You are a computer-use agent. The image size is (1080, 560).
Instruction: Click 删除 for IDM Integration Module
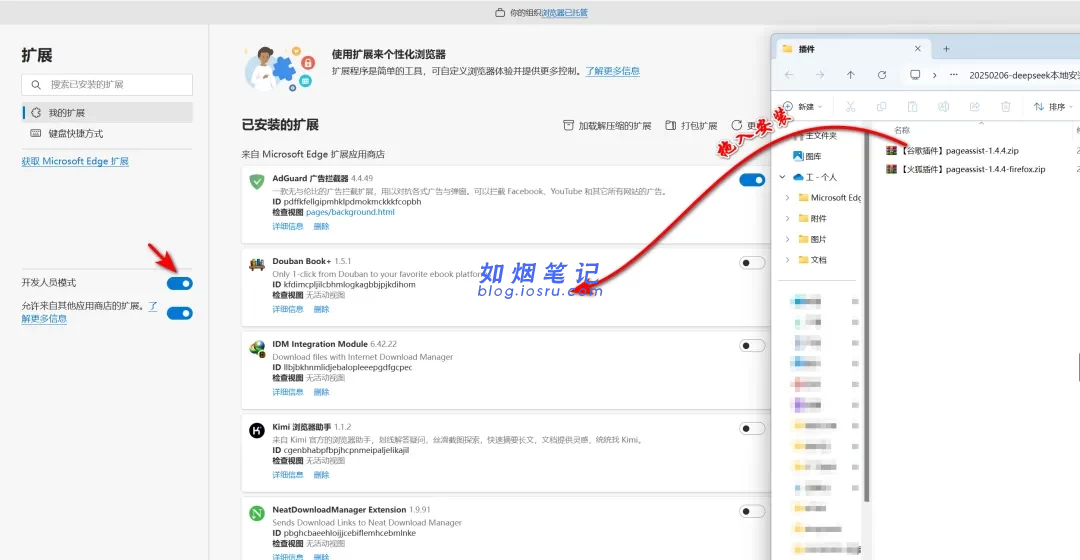click(322, 392)
